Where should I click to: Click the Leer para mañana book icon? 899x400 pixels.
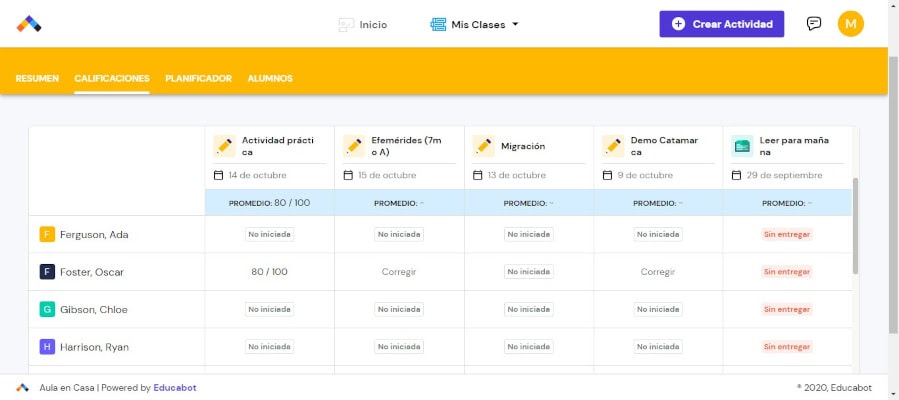[742, 146]
